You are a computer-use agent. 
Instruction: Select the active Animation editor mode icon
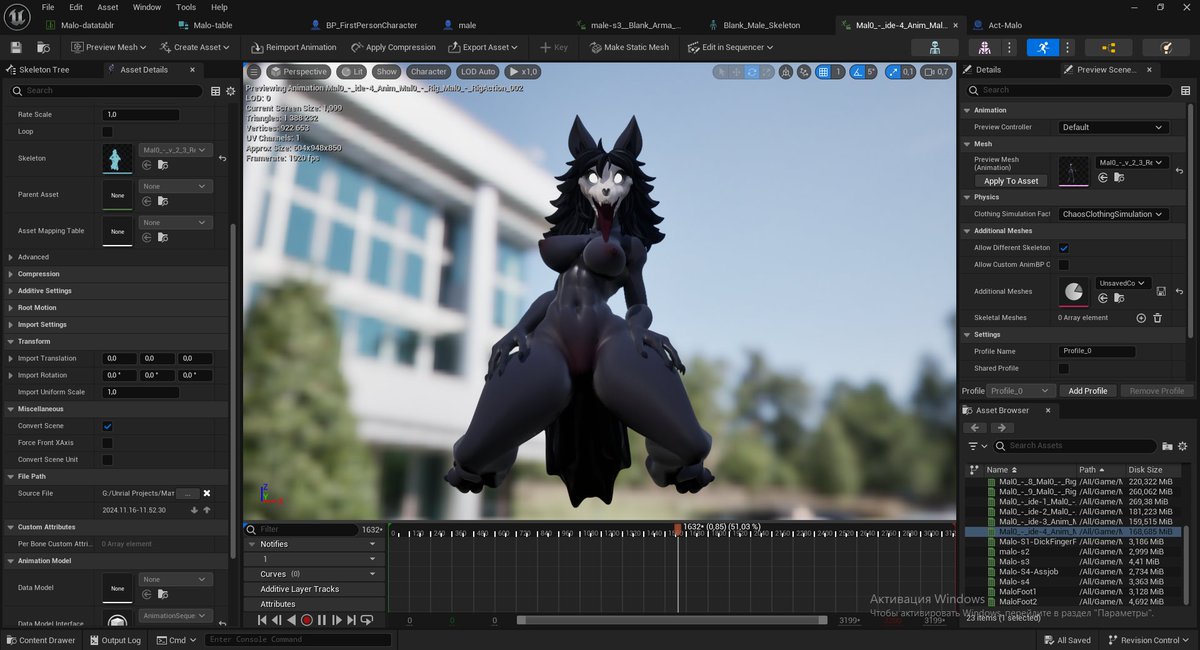click(1044, 47)
